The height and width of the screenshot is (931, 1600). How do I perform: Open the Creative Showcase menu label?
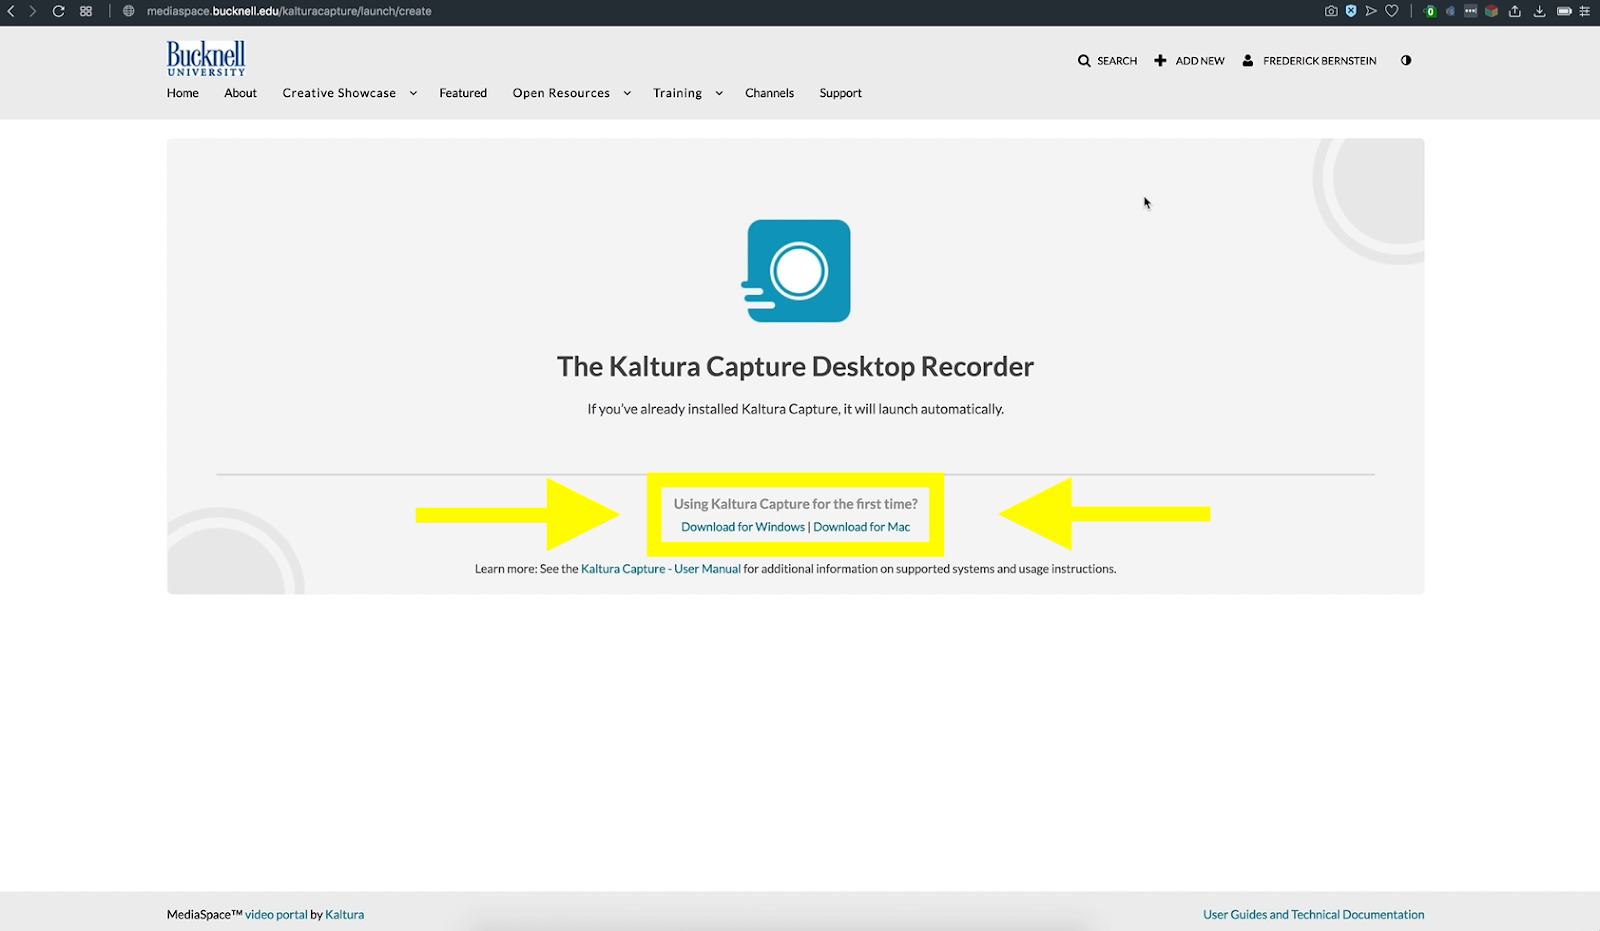tap(339, 93)
